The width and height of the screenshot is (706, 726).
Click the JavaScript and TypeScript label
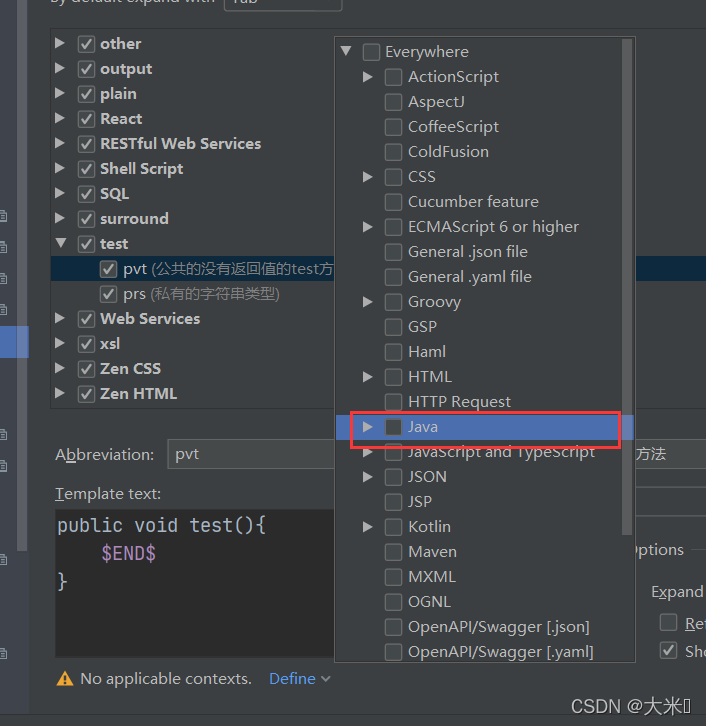pyautogui.click(x=501, y=453)
